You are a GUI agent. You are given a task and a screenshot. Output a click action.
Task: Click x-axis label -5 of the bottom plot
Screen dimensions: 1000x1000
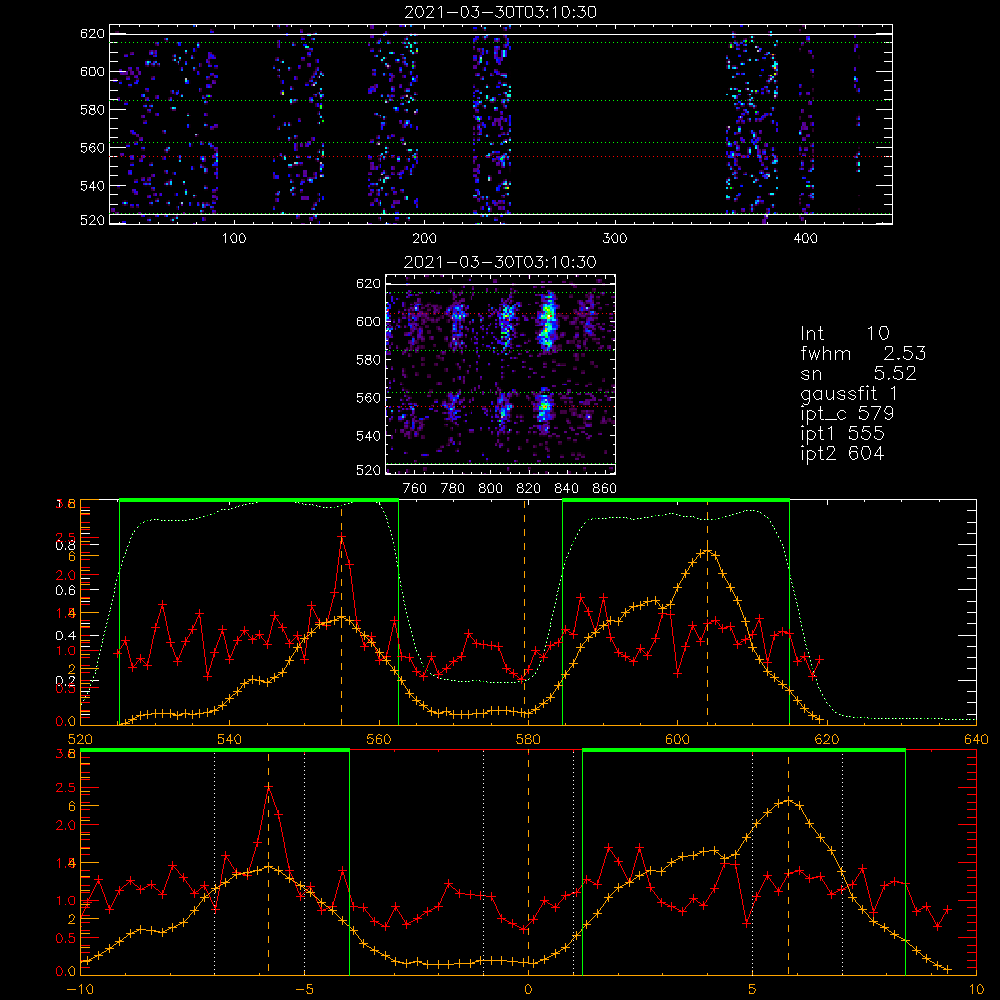305,990
